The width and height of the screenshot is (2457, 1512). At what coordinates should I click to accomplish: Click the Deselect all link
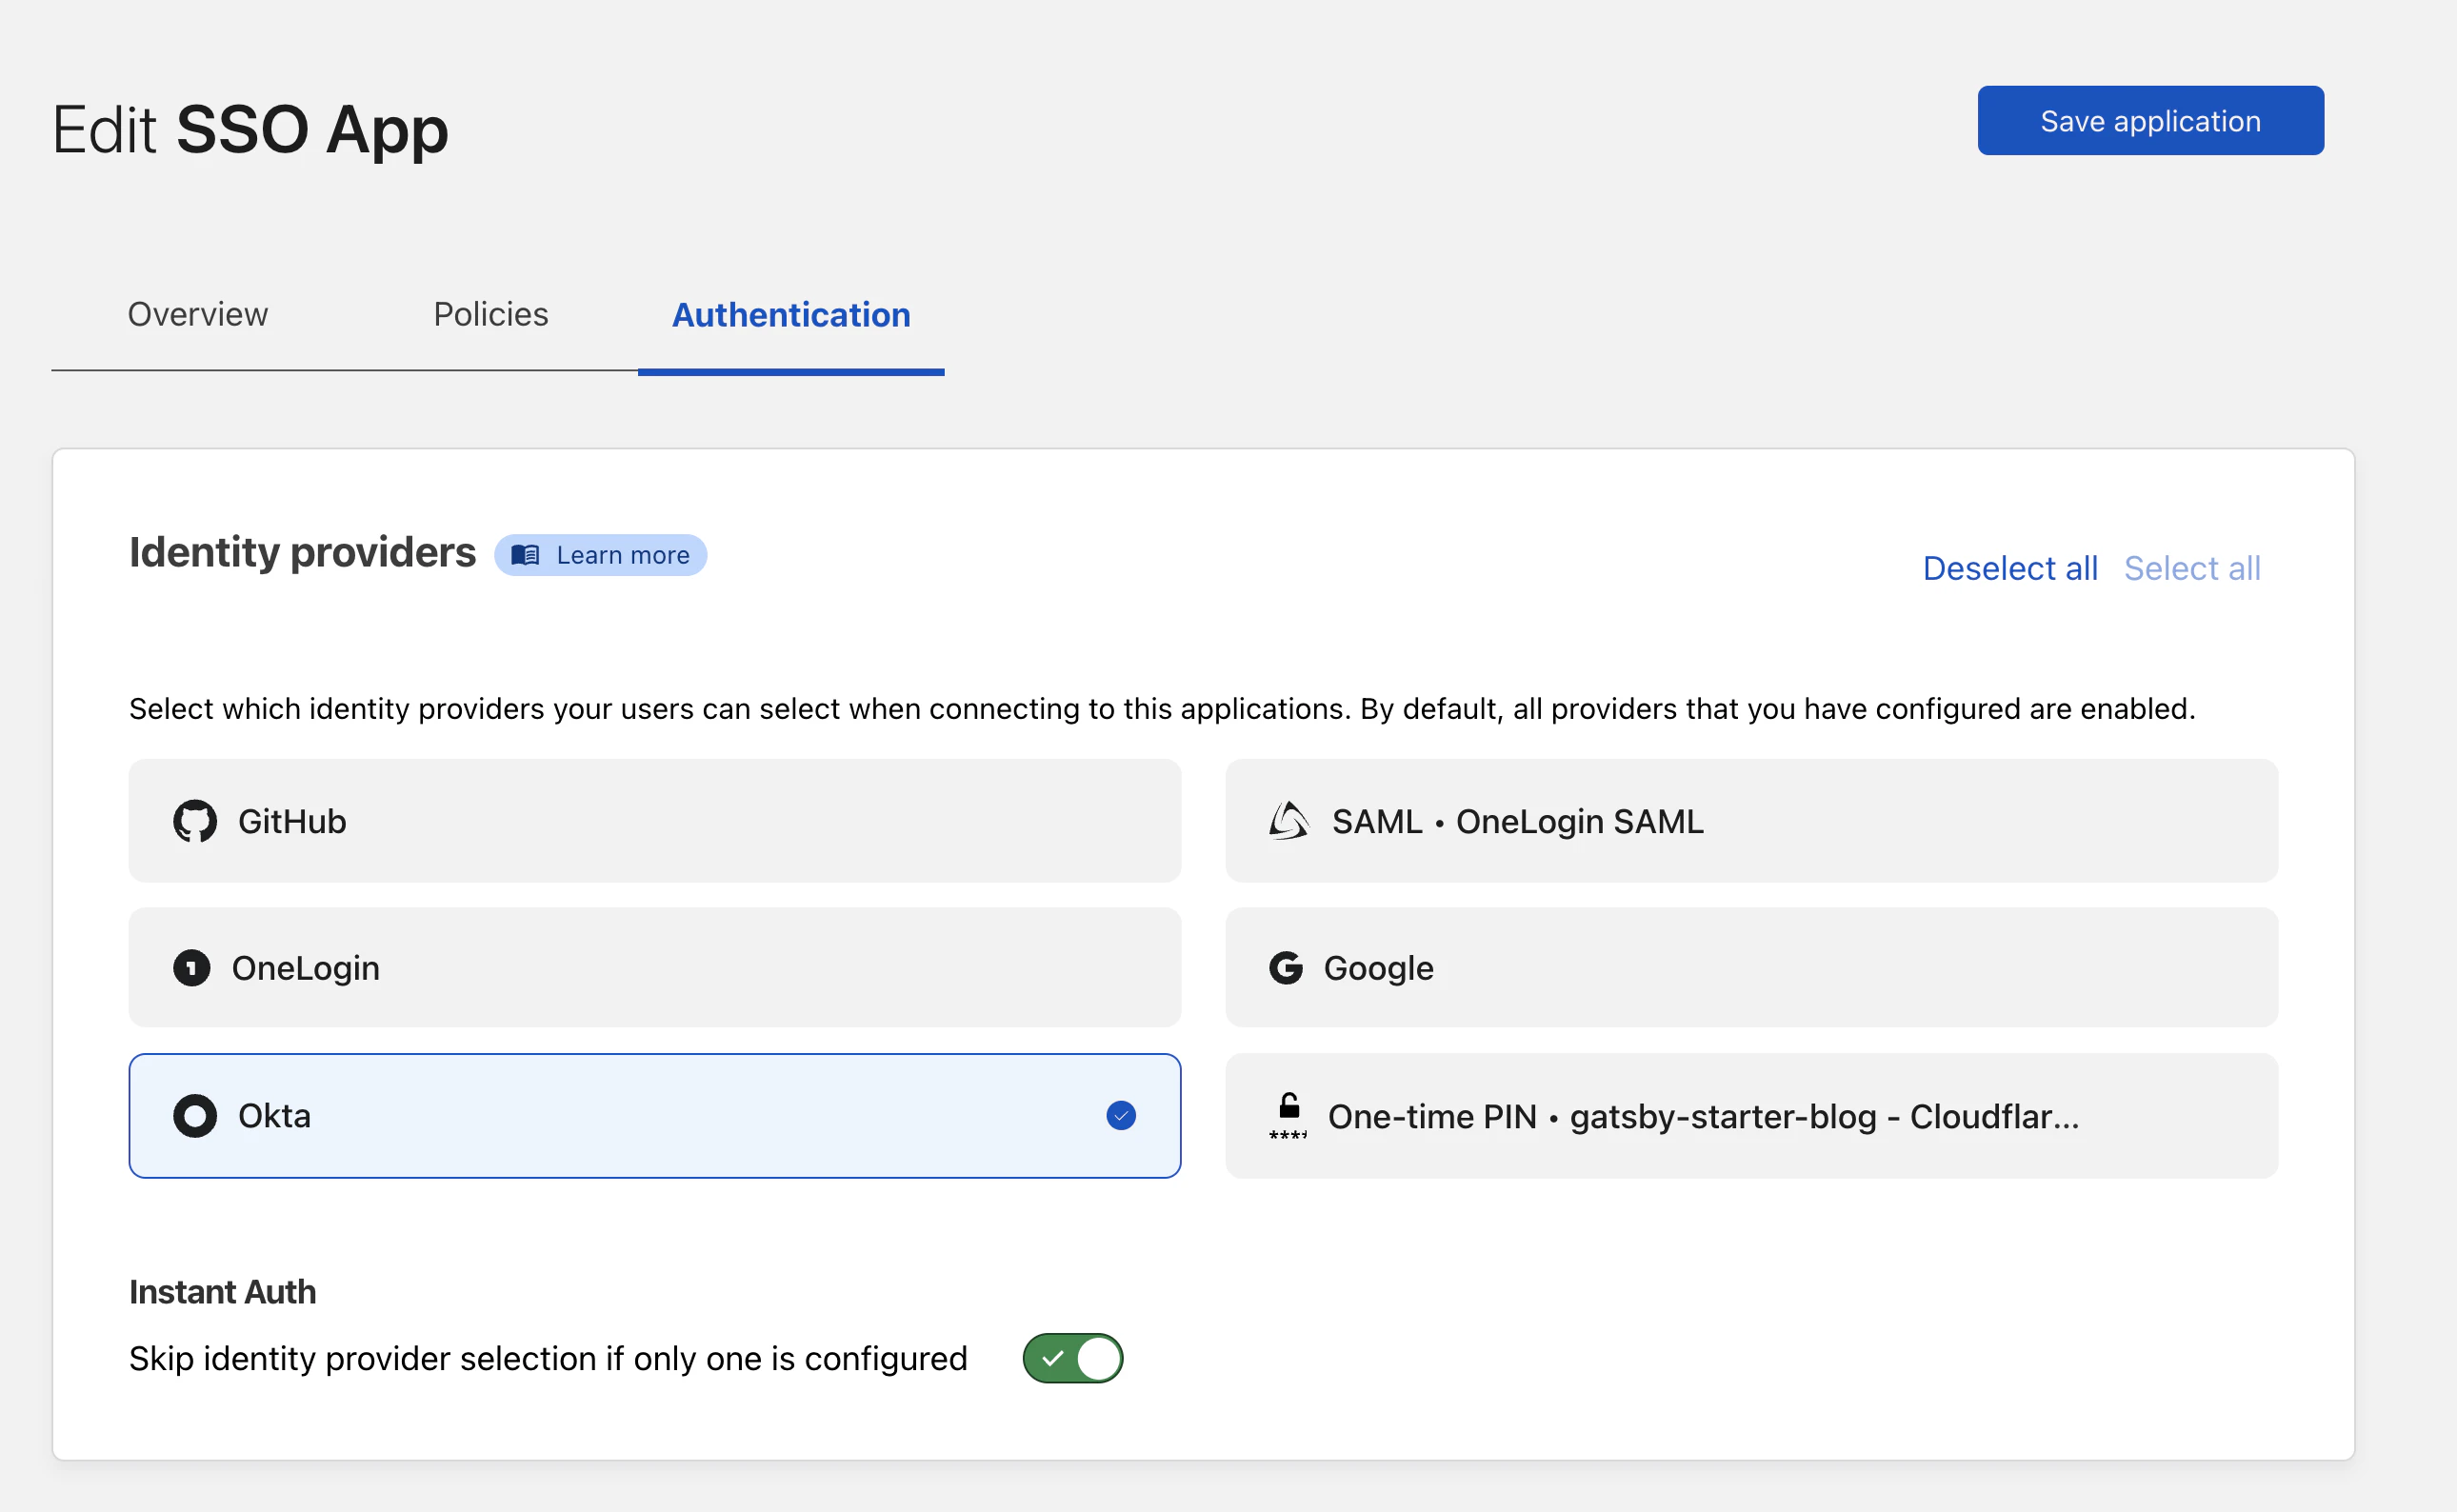coord(2010,568)
